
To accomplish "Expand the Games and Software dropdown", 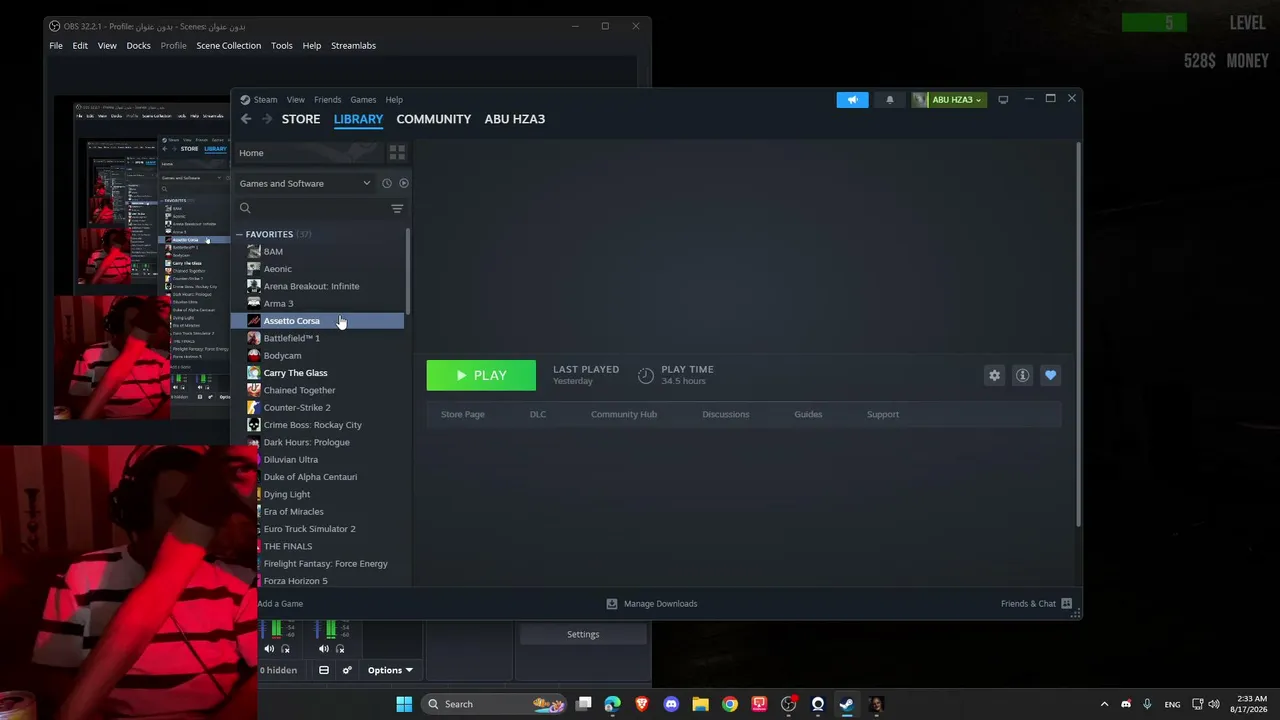I will [305, 183].
